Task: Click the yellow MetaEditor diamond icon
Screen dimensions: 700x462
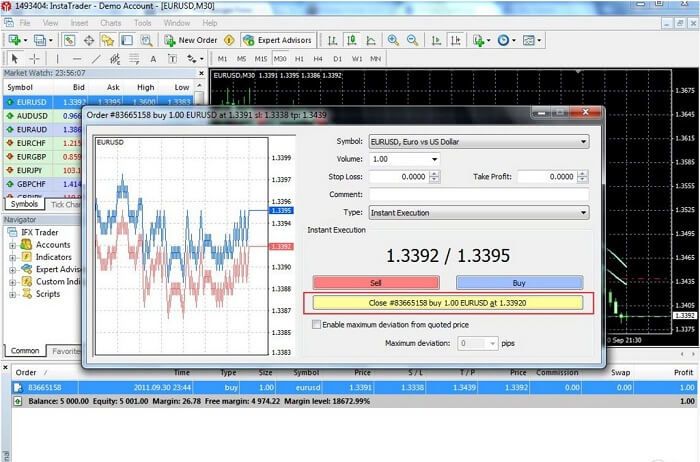Action: click(x=229, y=40)
